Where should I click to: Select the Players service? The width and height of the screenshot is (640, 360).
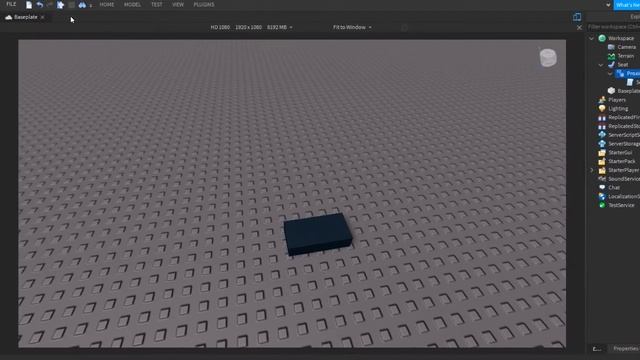coord(617,100)
